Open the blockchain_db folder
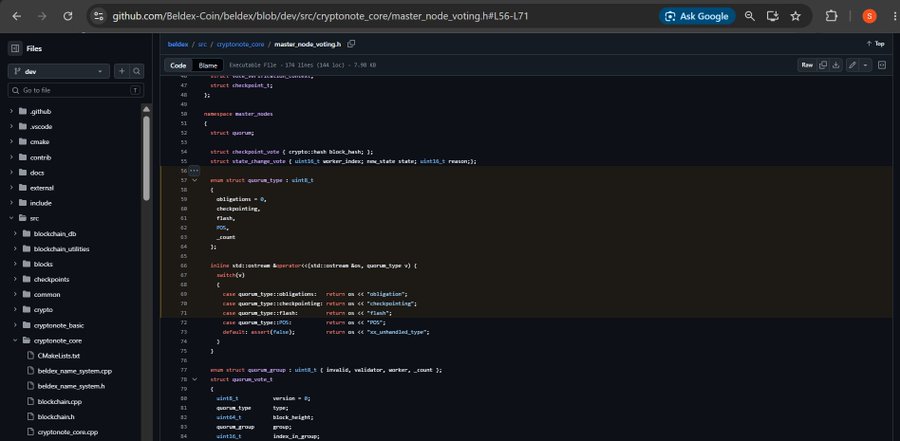The height and width of the screenshot is (441, 900). point(55,234)
